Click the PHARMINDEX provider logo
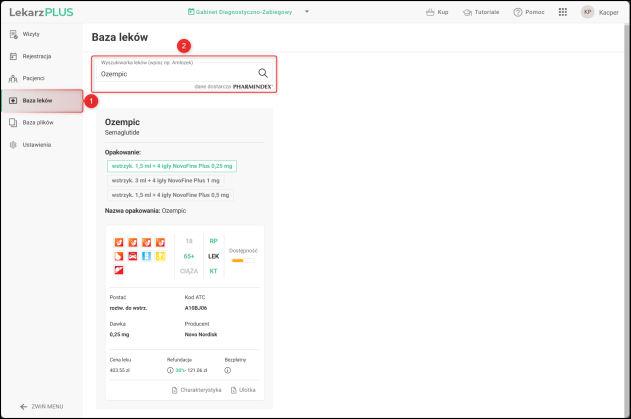This screenshot has width=631, height=419. click(x=253, y=87)
